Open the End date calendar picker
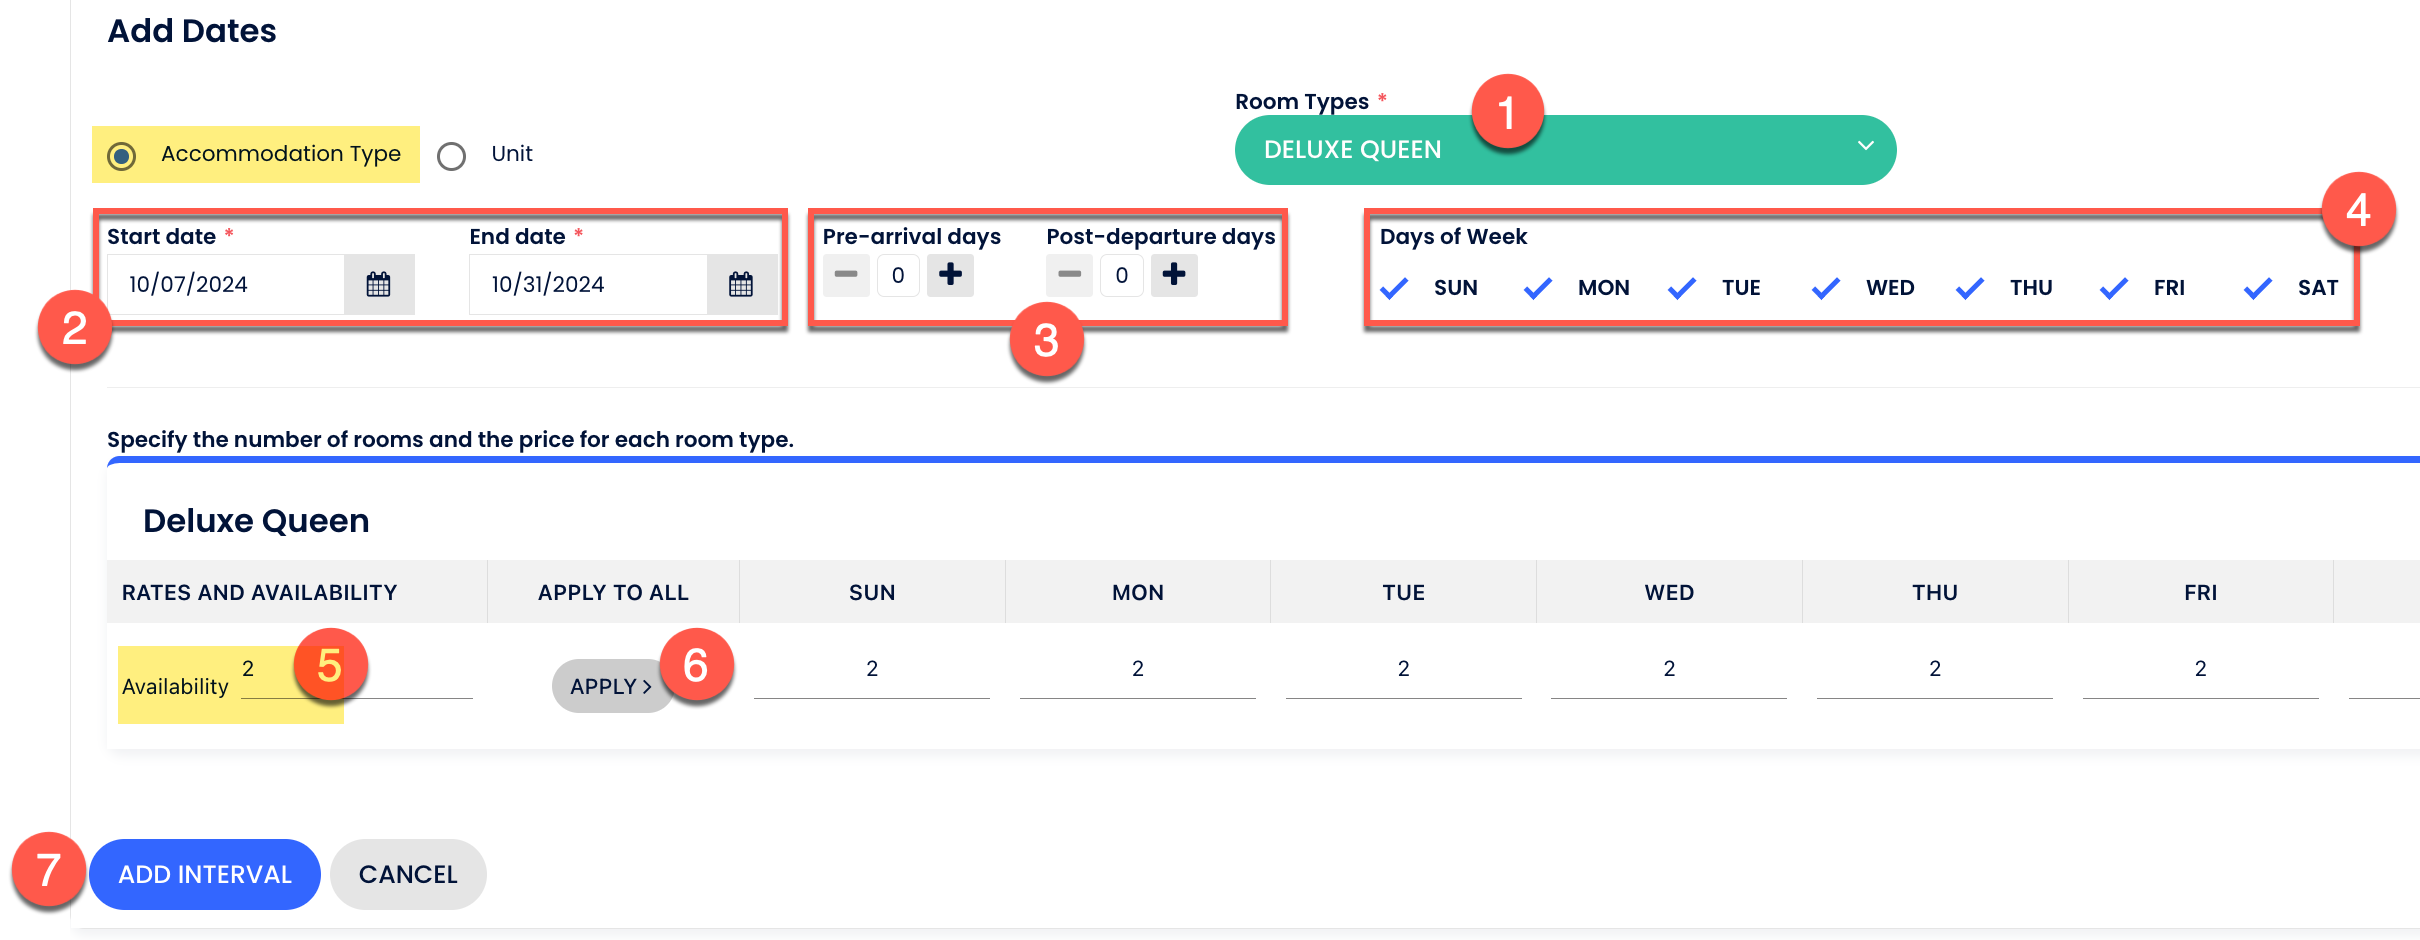This screenshot has width=2420, height=940. coord(740,285)
